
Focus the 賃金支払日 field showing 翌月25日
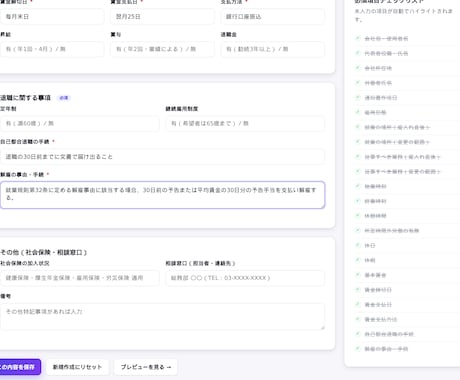pos(162,17)
